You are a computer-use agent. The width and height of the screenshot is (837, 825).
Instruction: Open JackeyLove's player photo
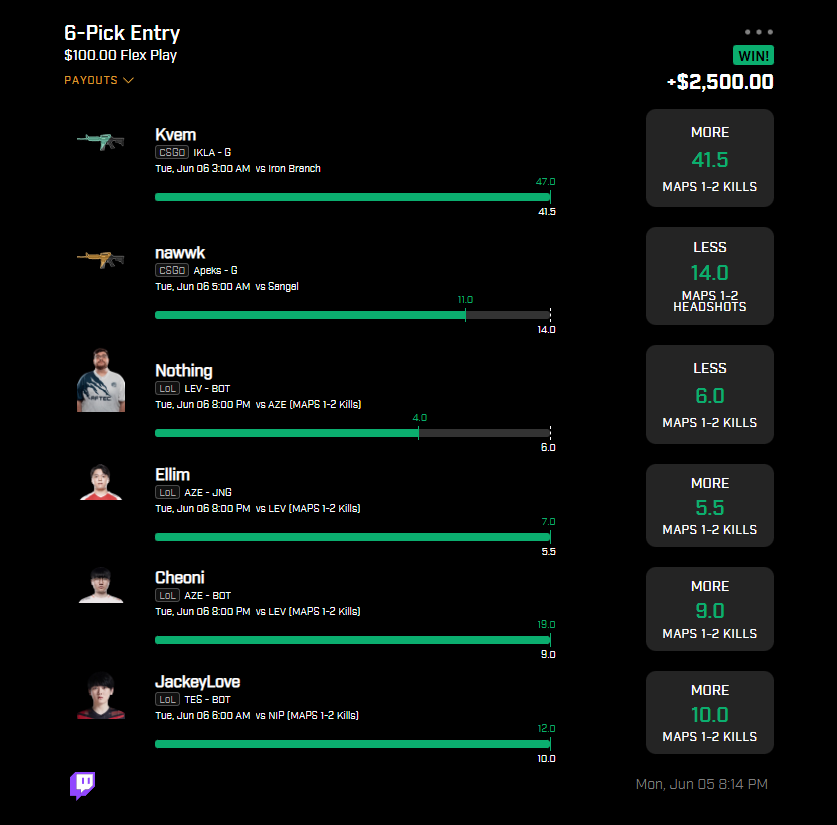click(101, 695)
